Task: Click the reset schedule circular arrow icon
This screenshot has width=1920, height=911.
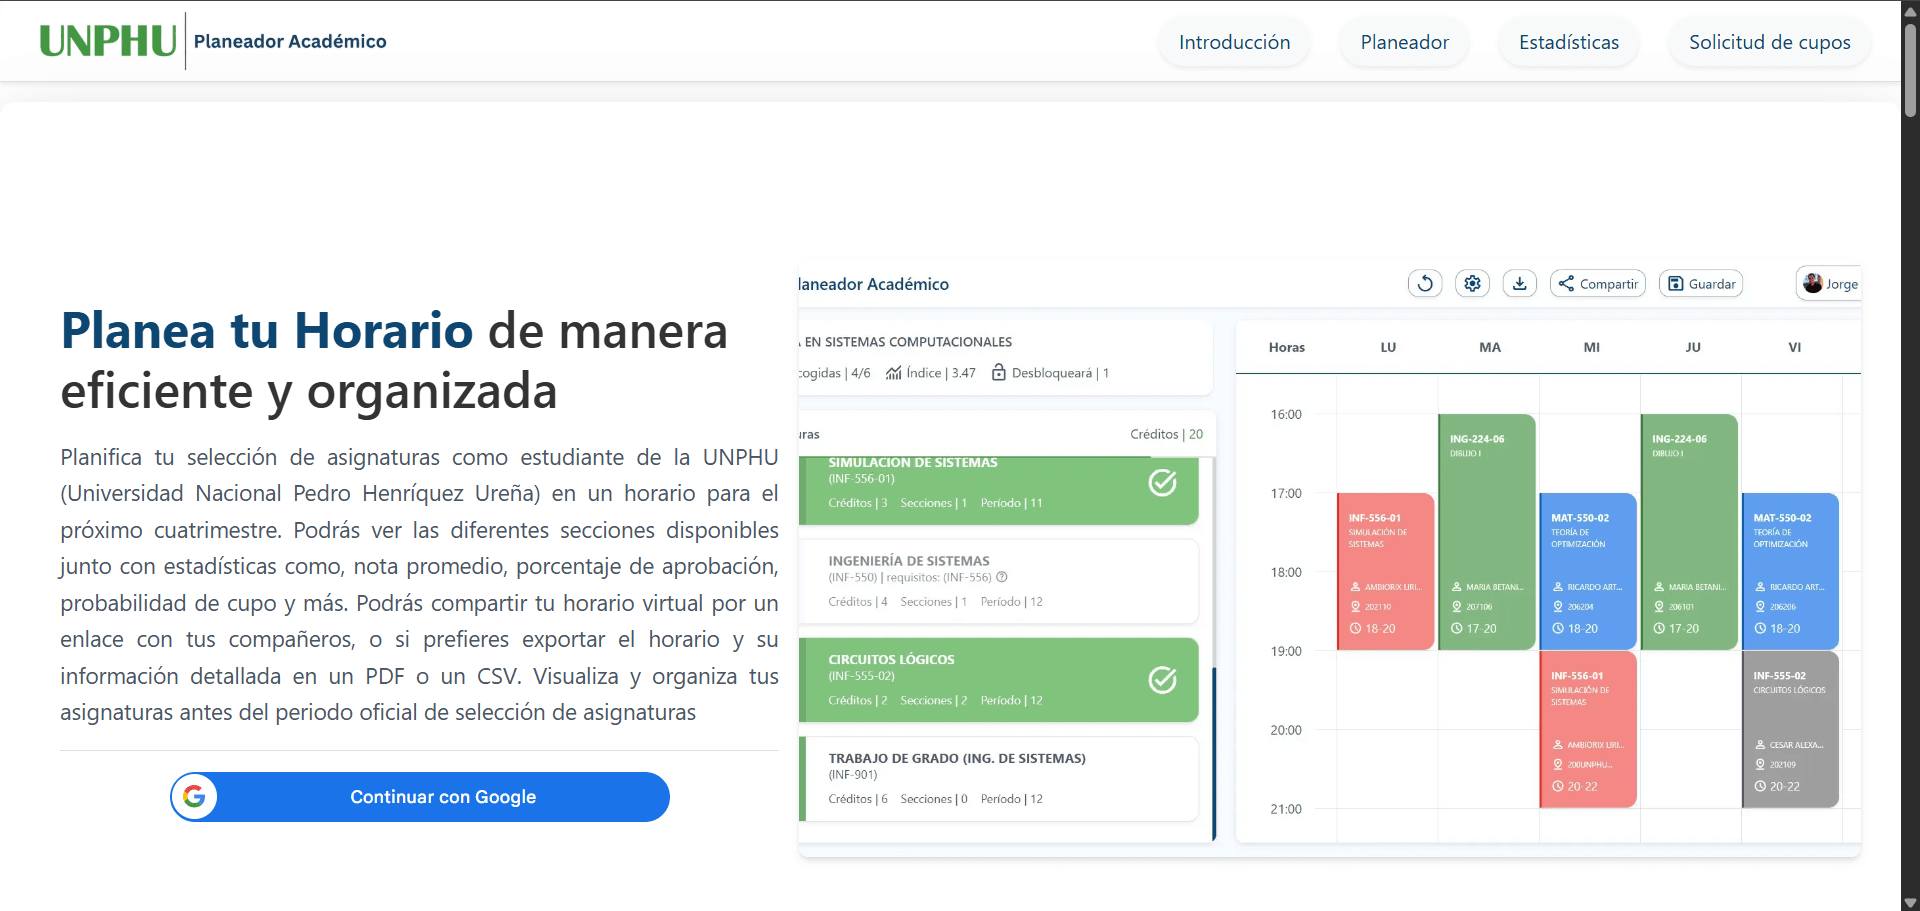Action: 1425,284
